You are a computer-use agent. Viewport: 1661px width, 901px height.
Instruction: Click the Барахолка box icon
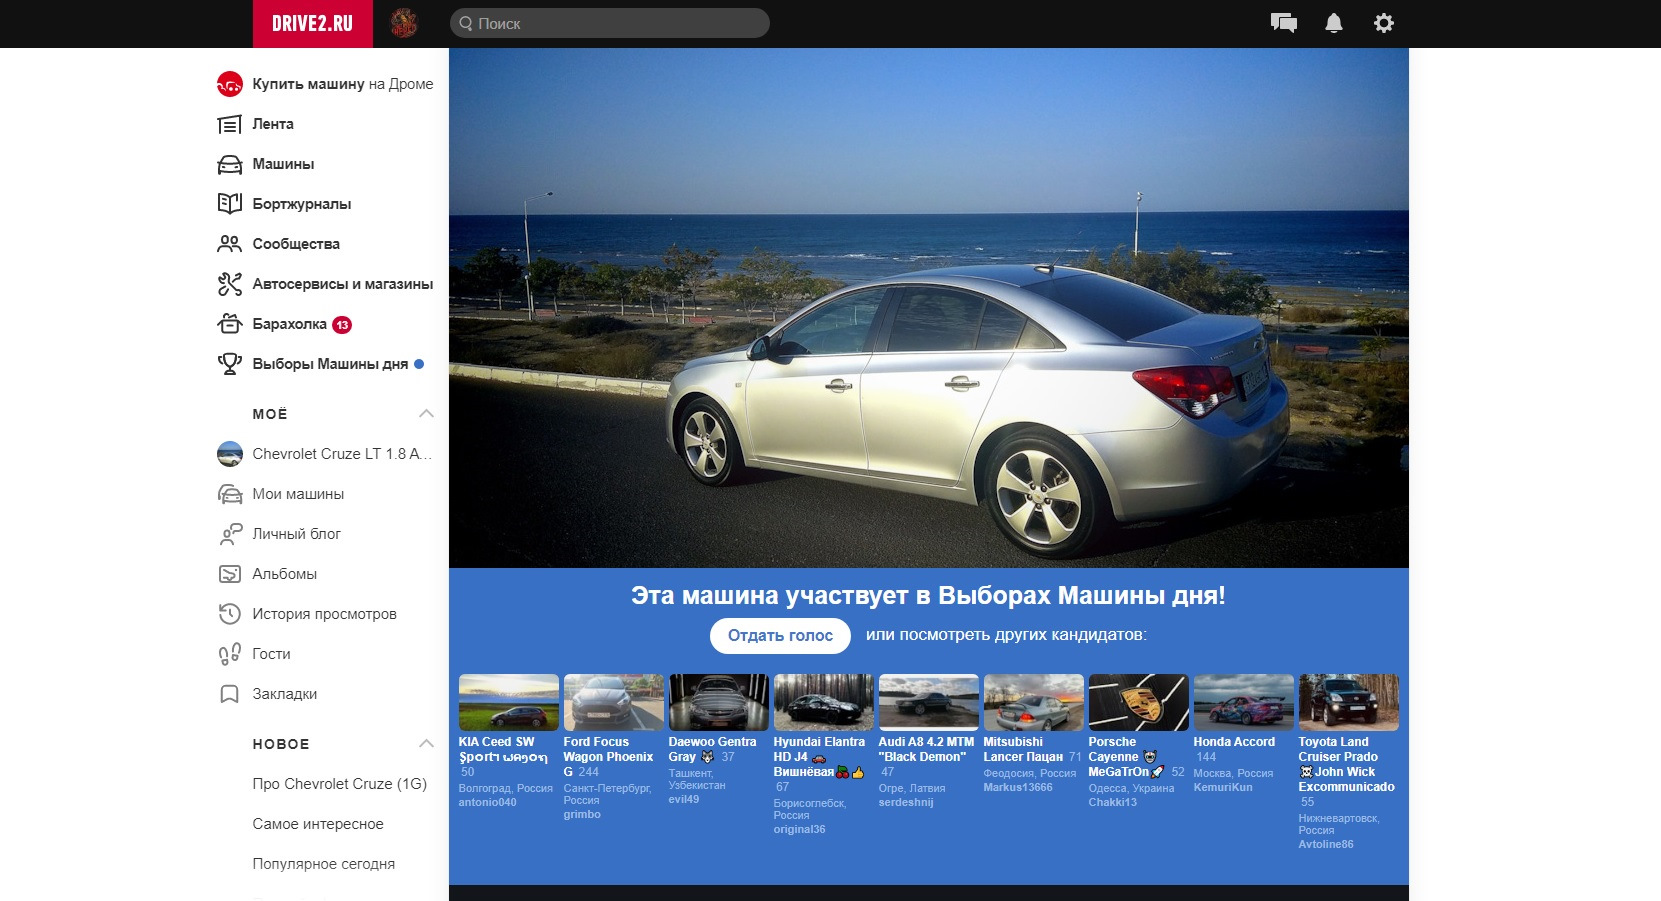(x=230, y=324)
